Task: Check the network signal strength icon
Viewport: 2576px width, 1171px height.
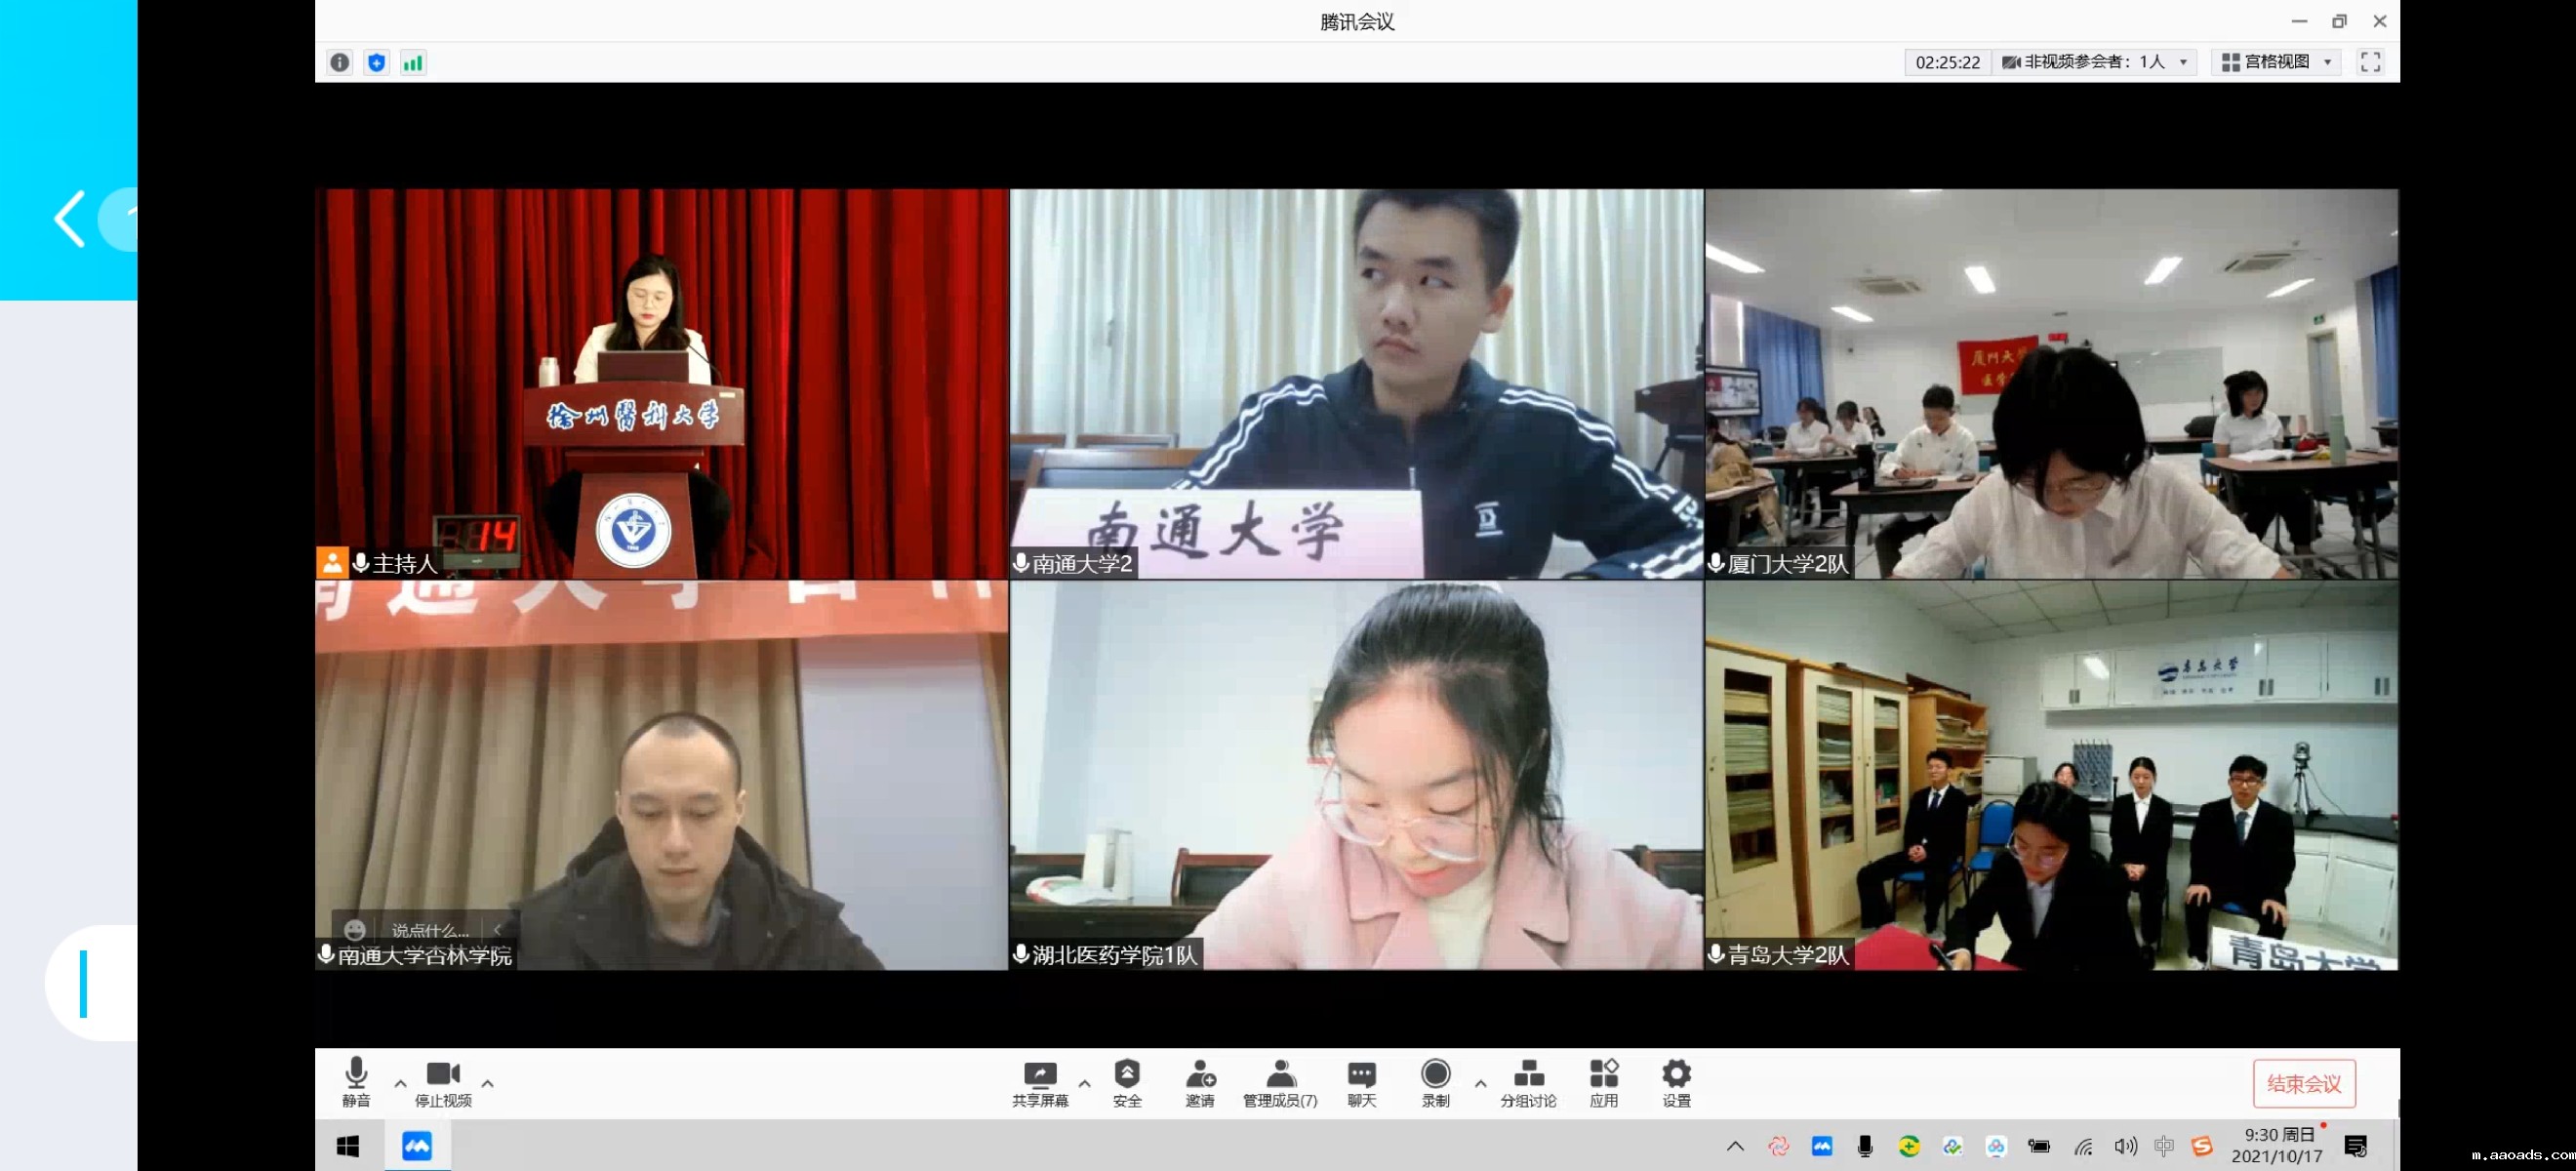Action: coord(413,63)
